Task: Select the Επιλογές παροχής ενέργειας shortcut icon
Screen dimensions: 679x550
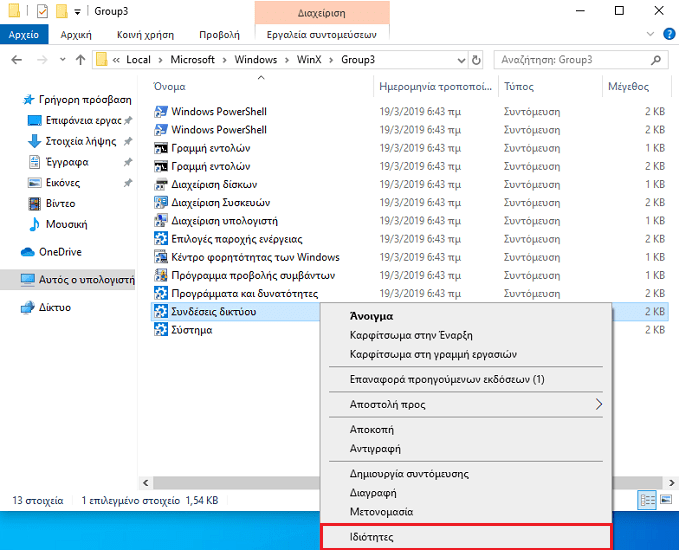Action: click(161, 239)
